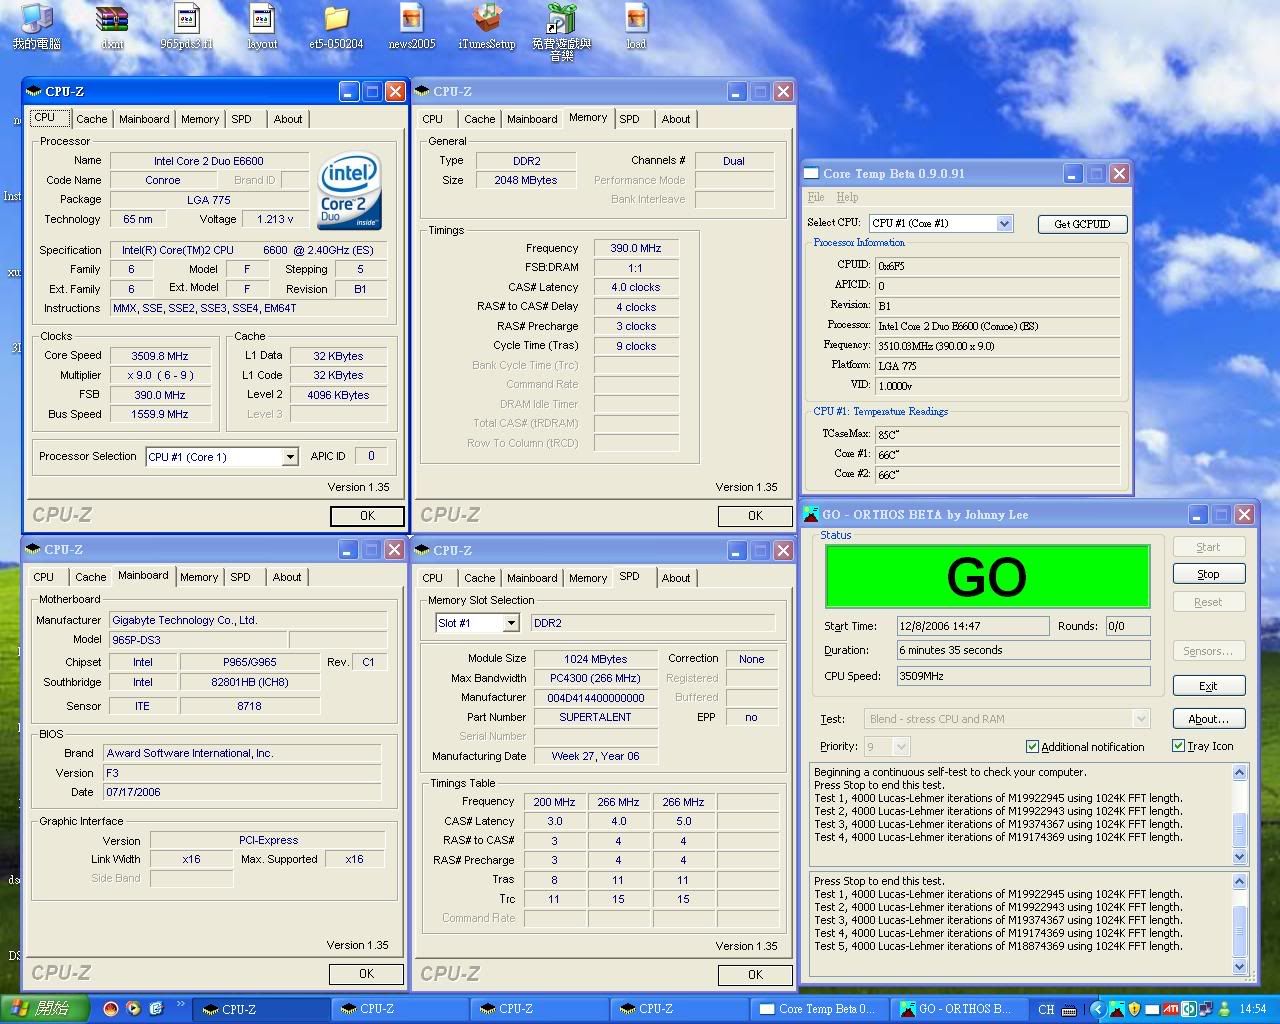
Task: Open the Priority dropdown in Orthos
Action: [x=900, y=746]
